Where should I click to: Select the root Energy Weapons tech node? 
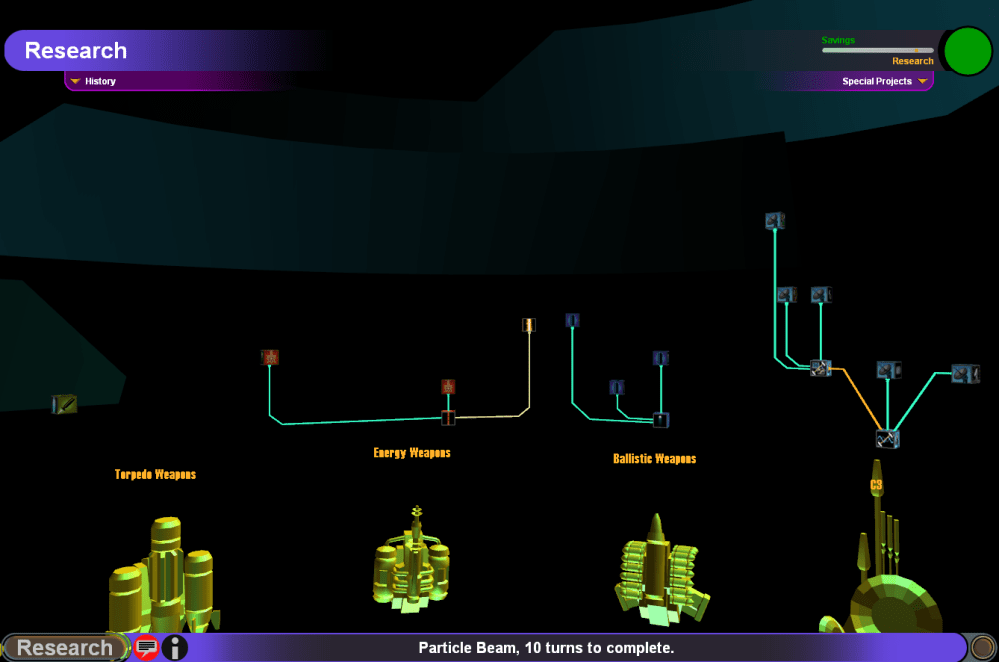pyautogui.click(x=448, y=417)
